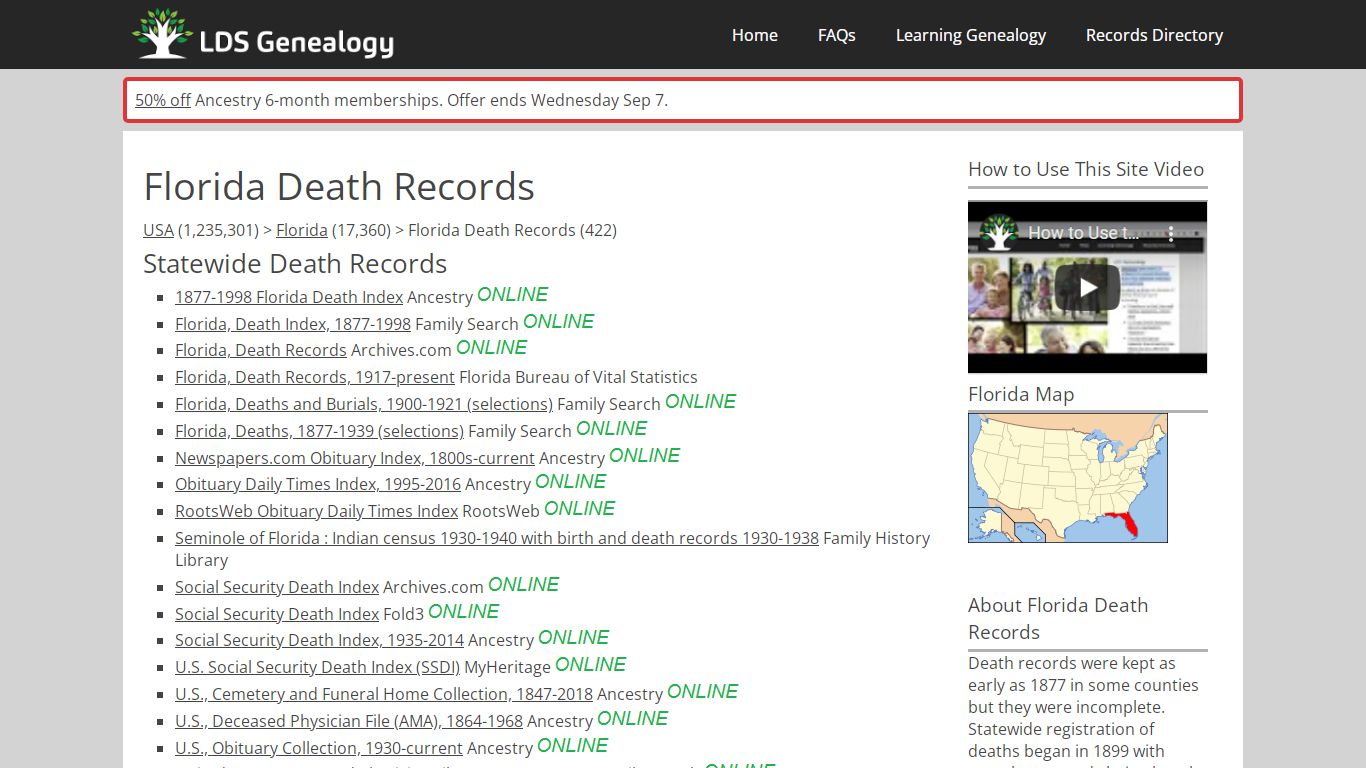Open Newspapers.com Obituary Index link
The width and height of the screenshot is (1366, 768).
pyautogui.click(x=355, y=458)
